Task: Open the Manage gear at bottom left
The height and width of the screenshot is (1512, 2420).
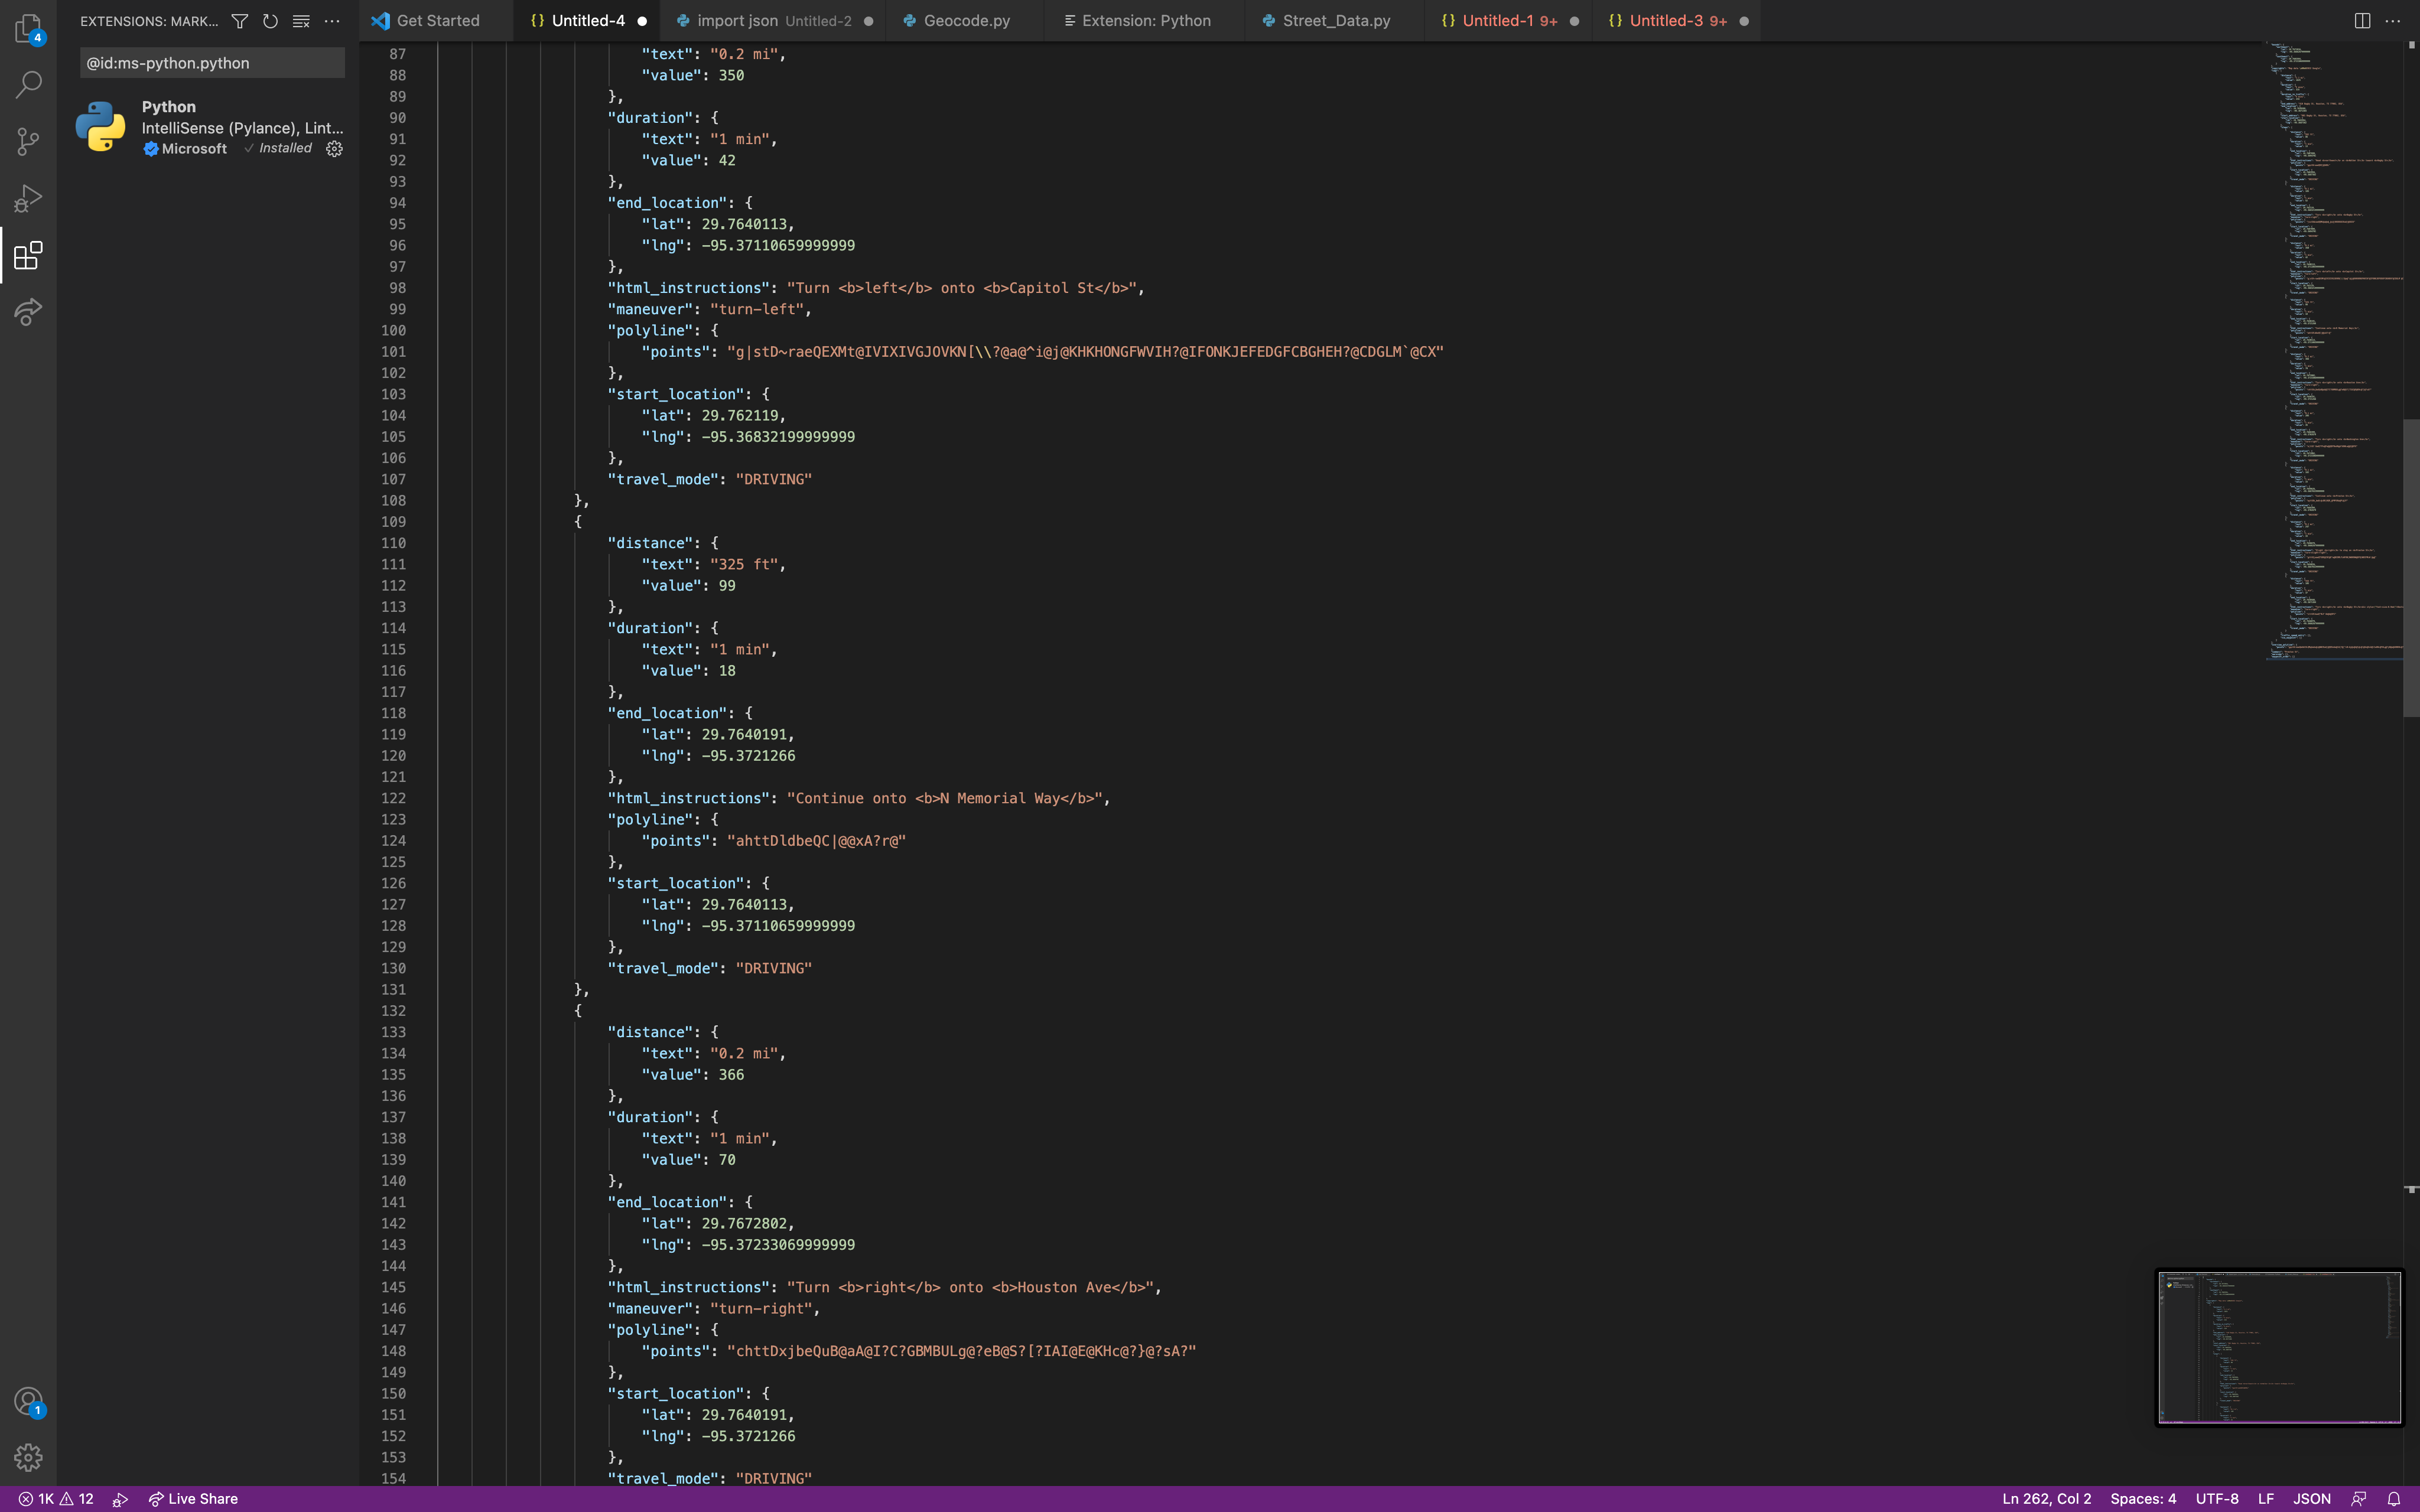Action: point(28,1457)
